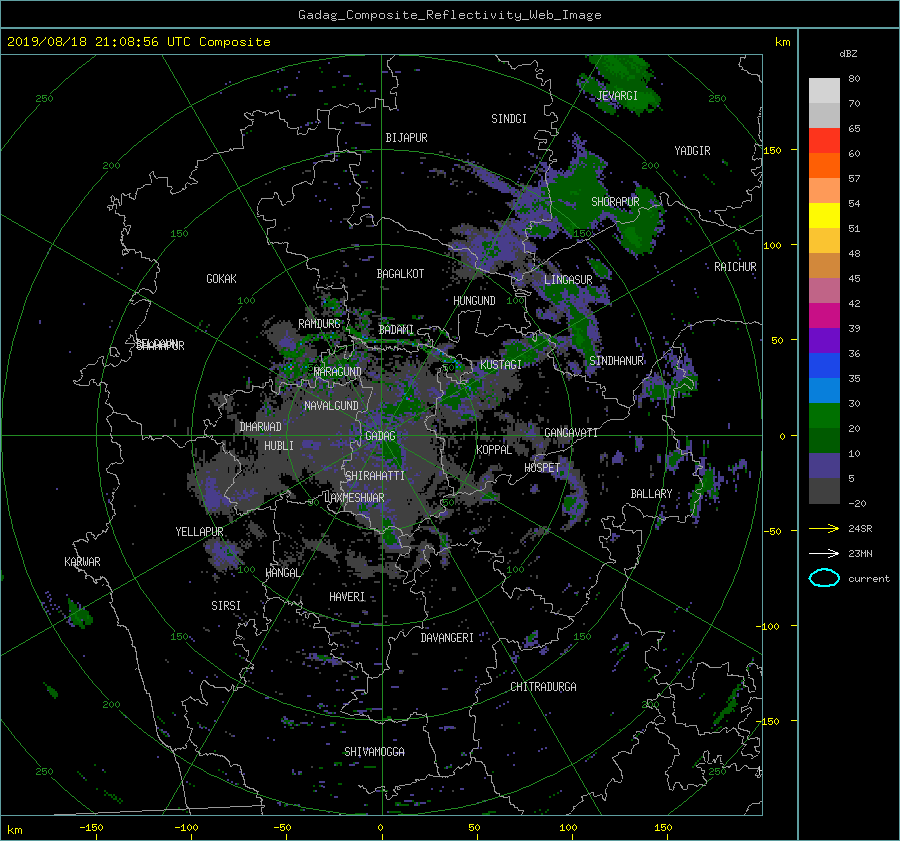This screenshot has height=841, width=900.
Task: Click the BADAMI city label
Action: pos(396,330)
